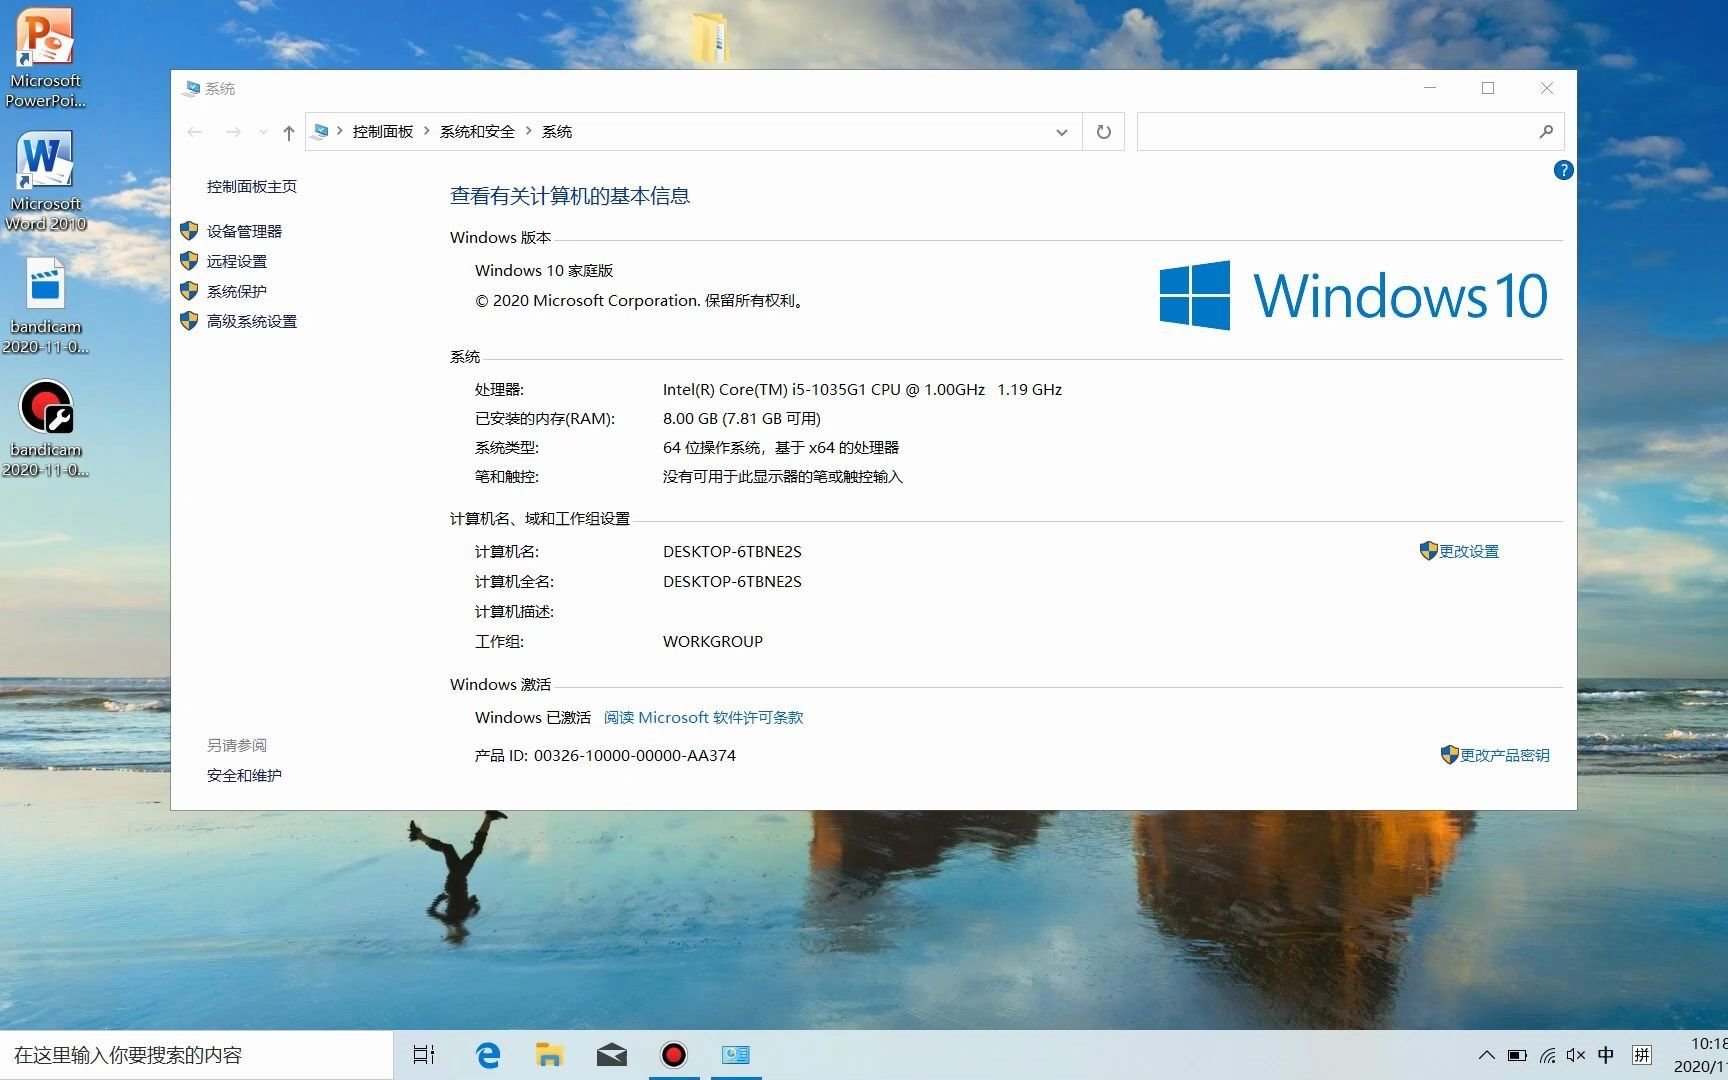Open File Explorer from the taskbar
The width and height of the screenshot is (1728, 1080).
coord(549,1055)
